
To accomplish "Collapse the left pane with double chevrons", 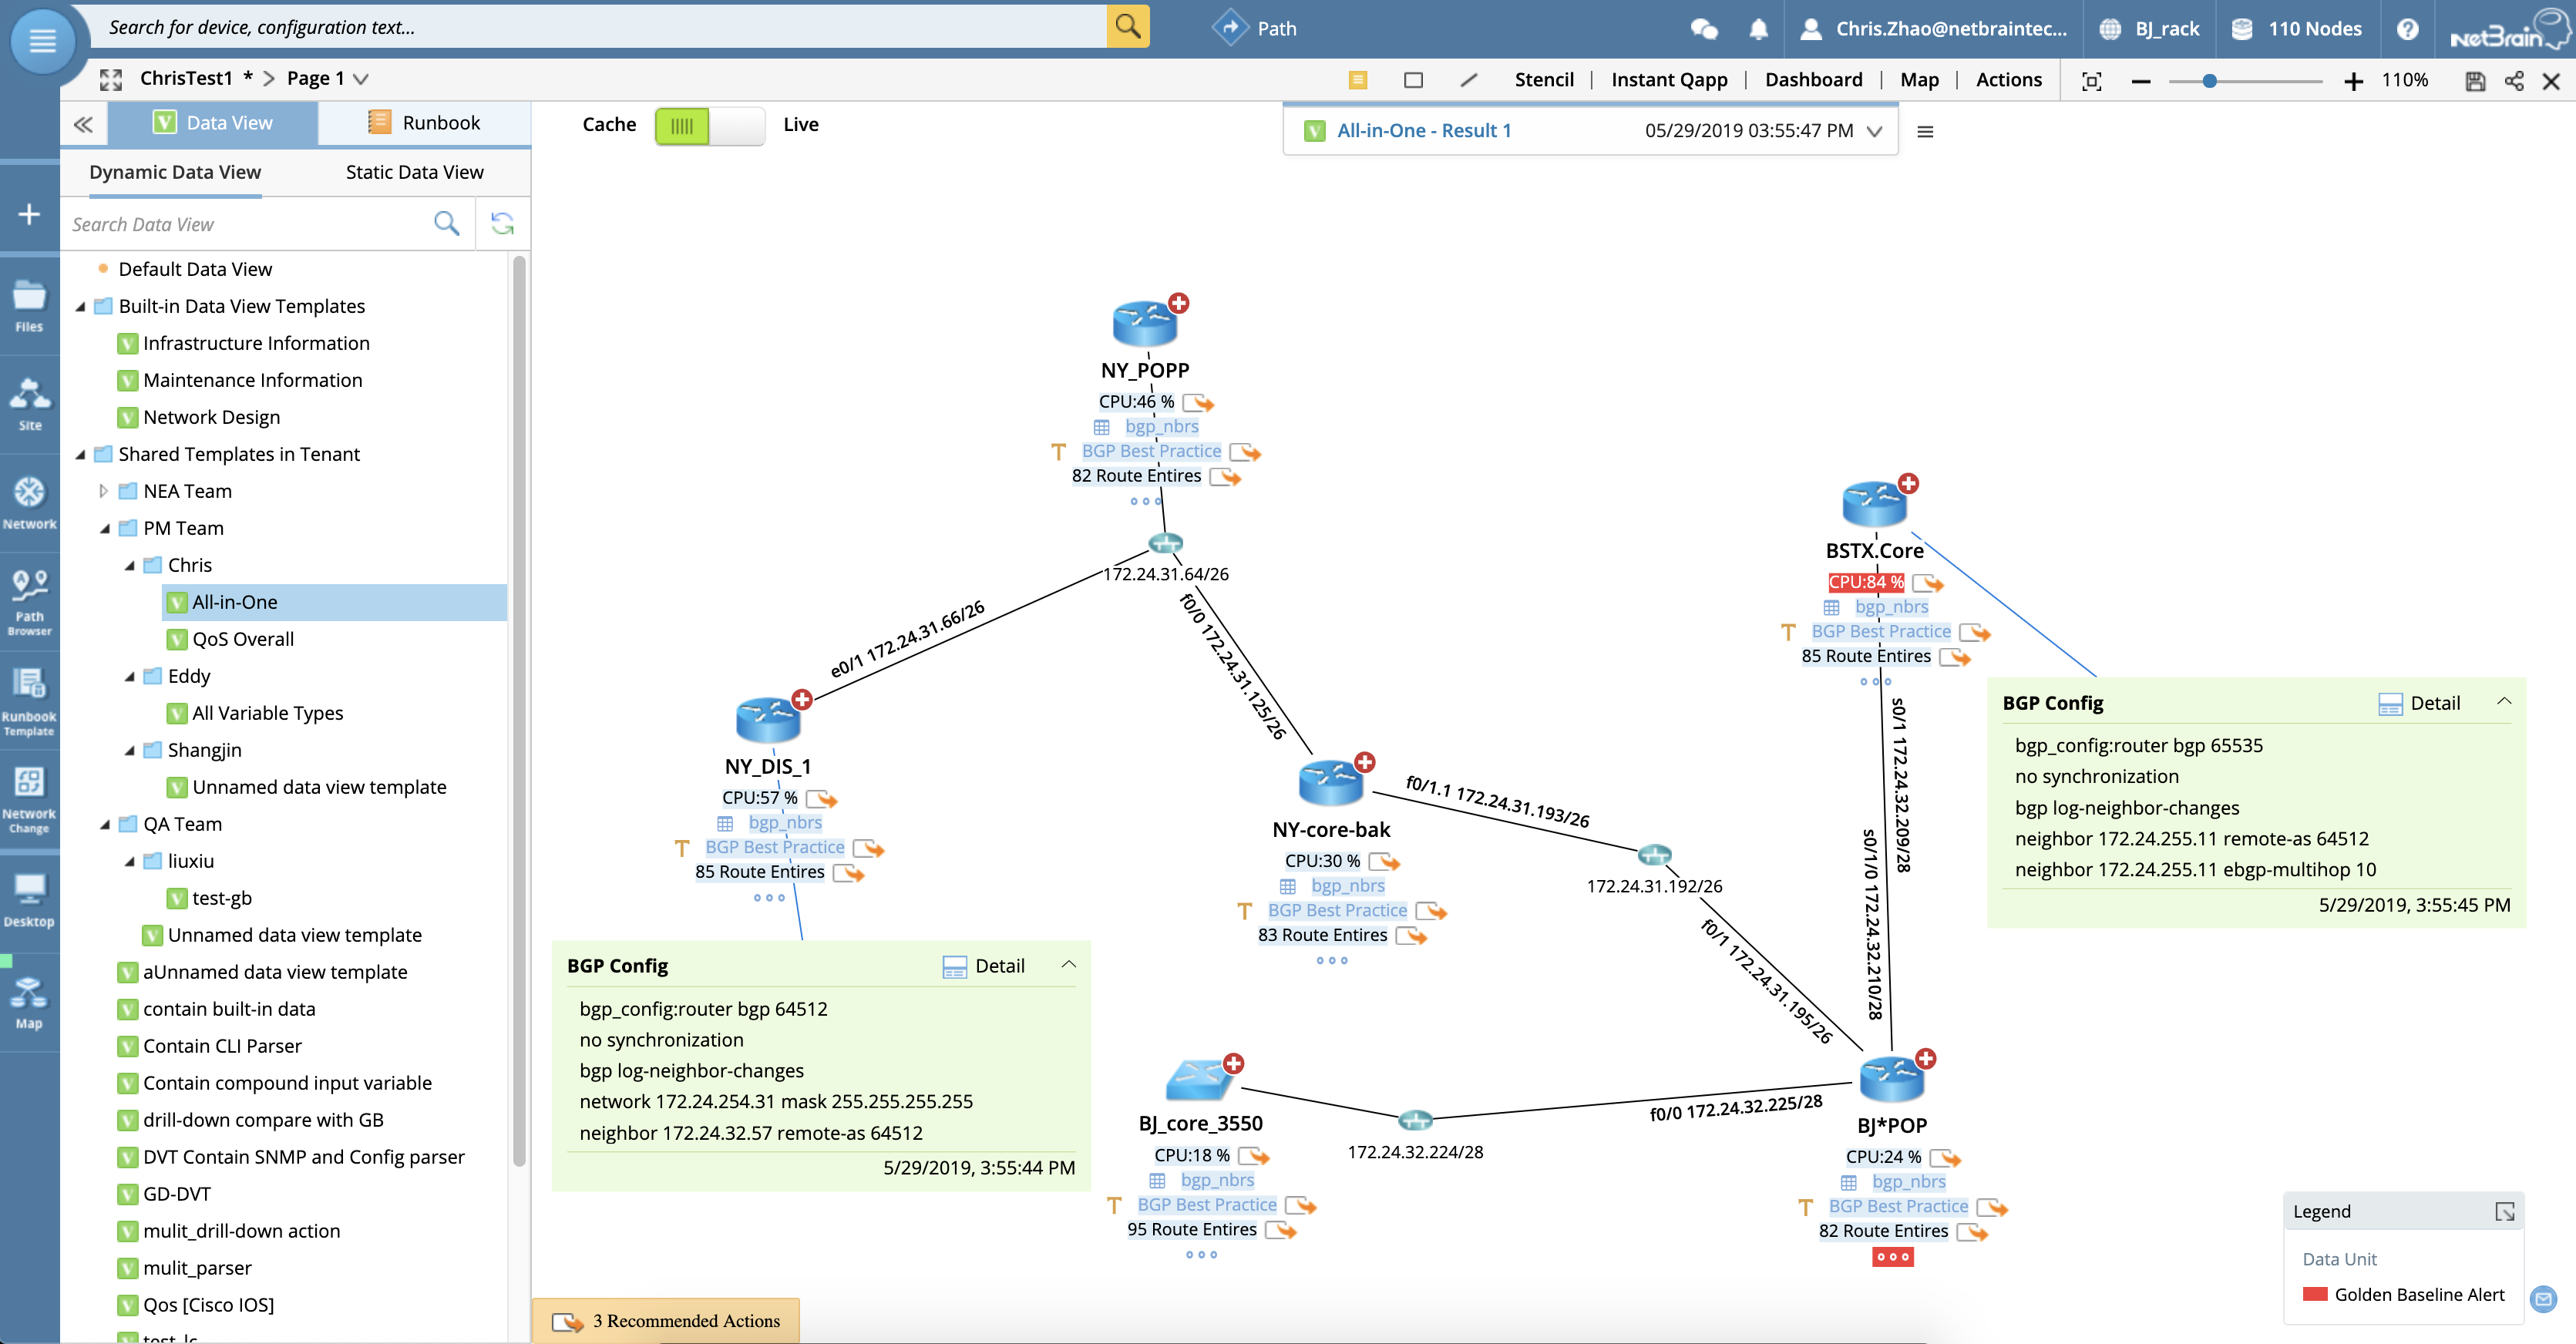I will [84, 124].
